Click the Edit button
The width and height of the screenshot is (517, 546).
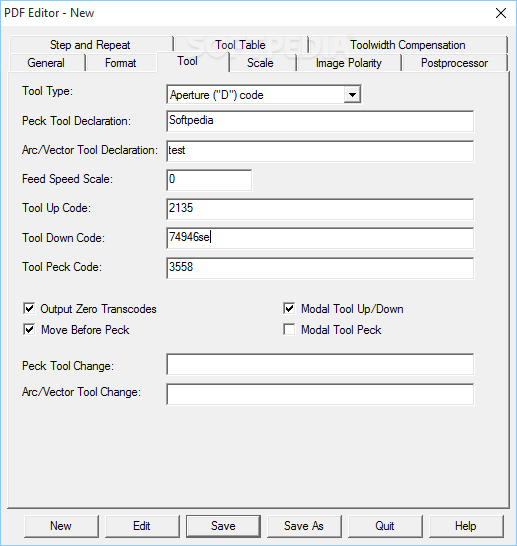pyautogui.click(x=142, y=526)
